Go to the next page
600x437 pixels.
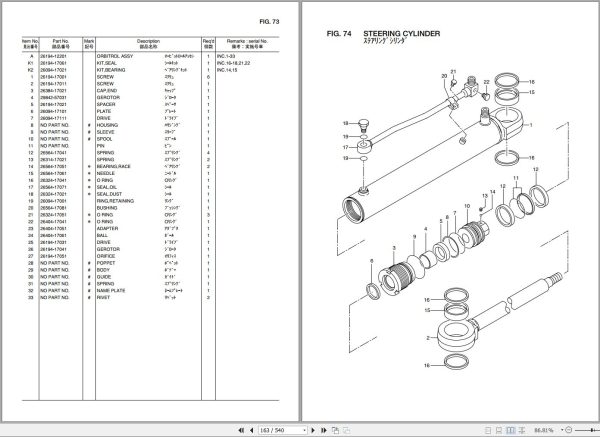313,430
